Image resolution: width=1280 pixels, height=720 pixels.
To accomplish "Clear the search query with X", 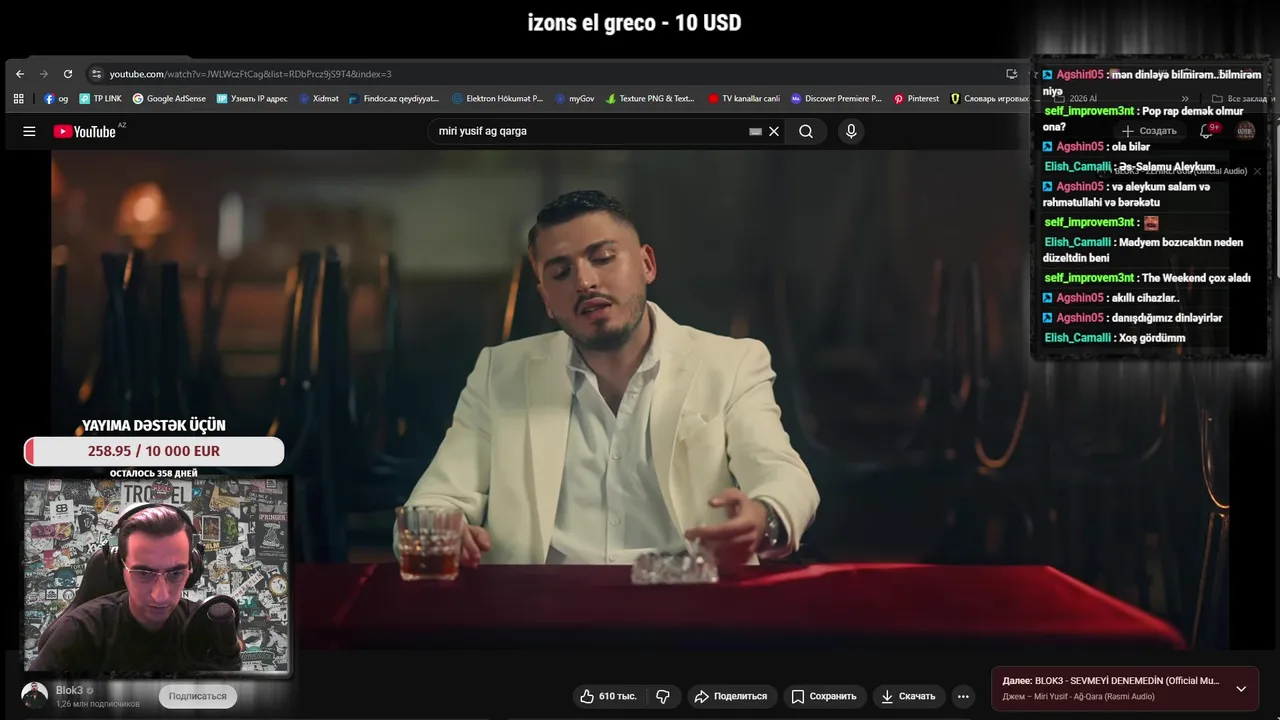I will point(774,131).
